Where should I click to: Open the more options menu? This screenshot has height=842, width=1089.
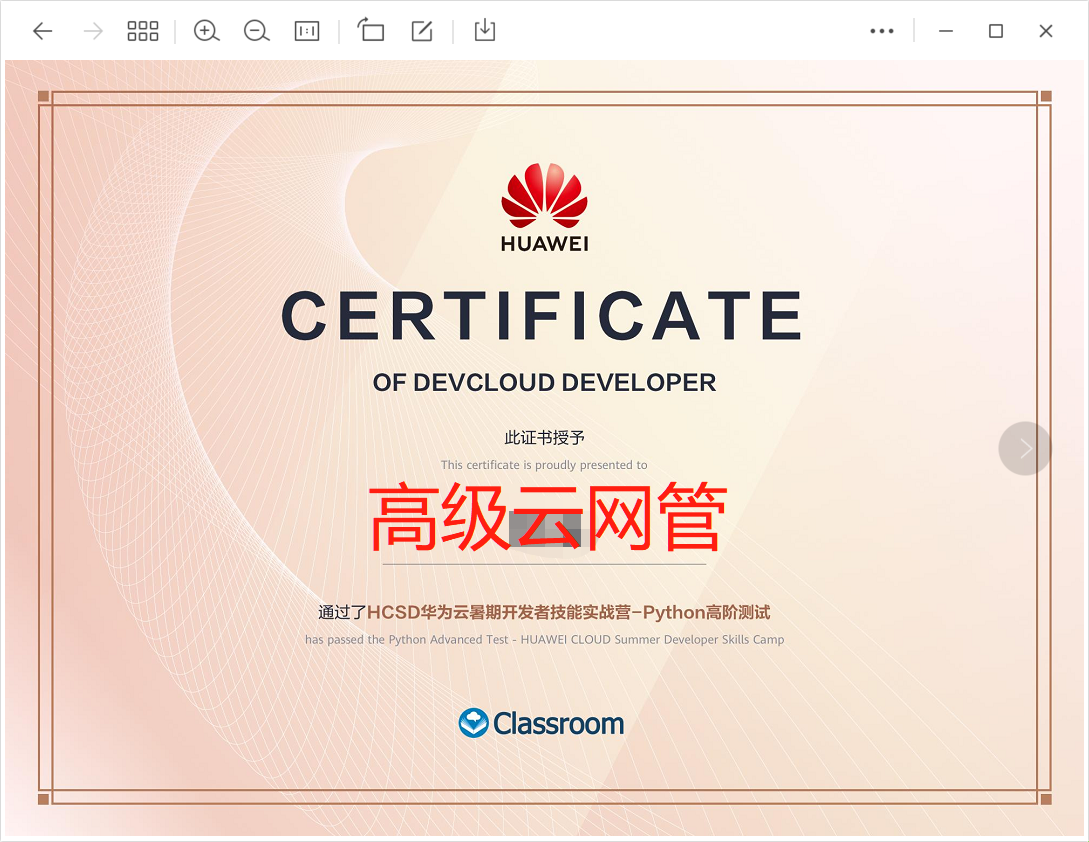click(x=882, y=31)
